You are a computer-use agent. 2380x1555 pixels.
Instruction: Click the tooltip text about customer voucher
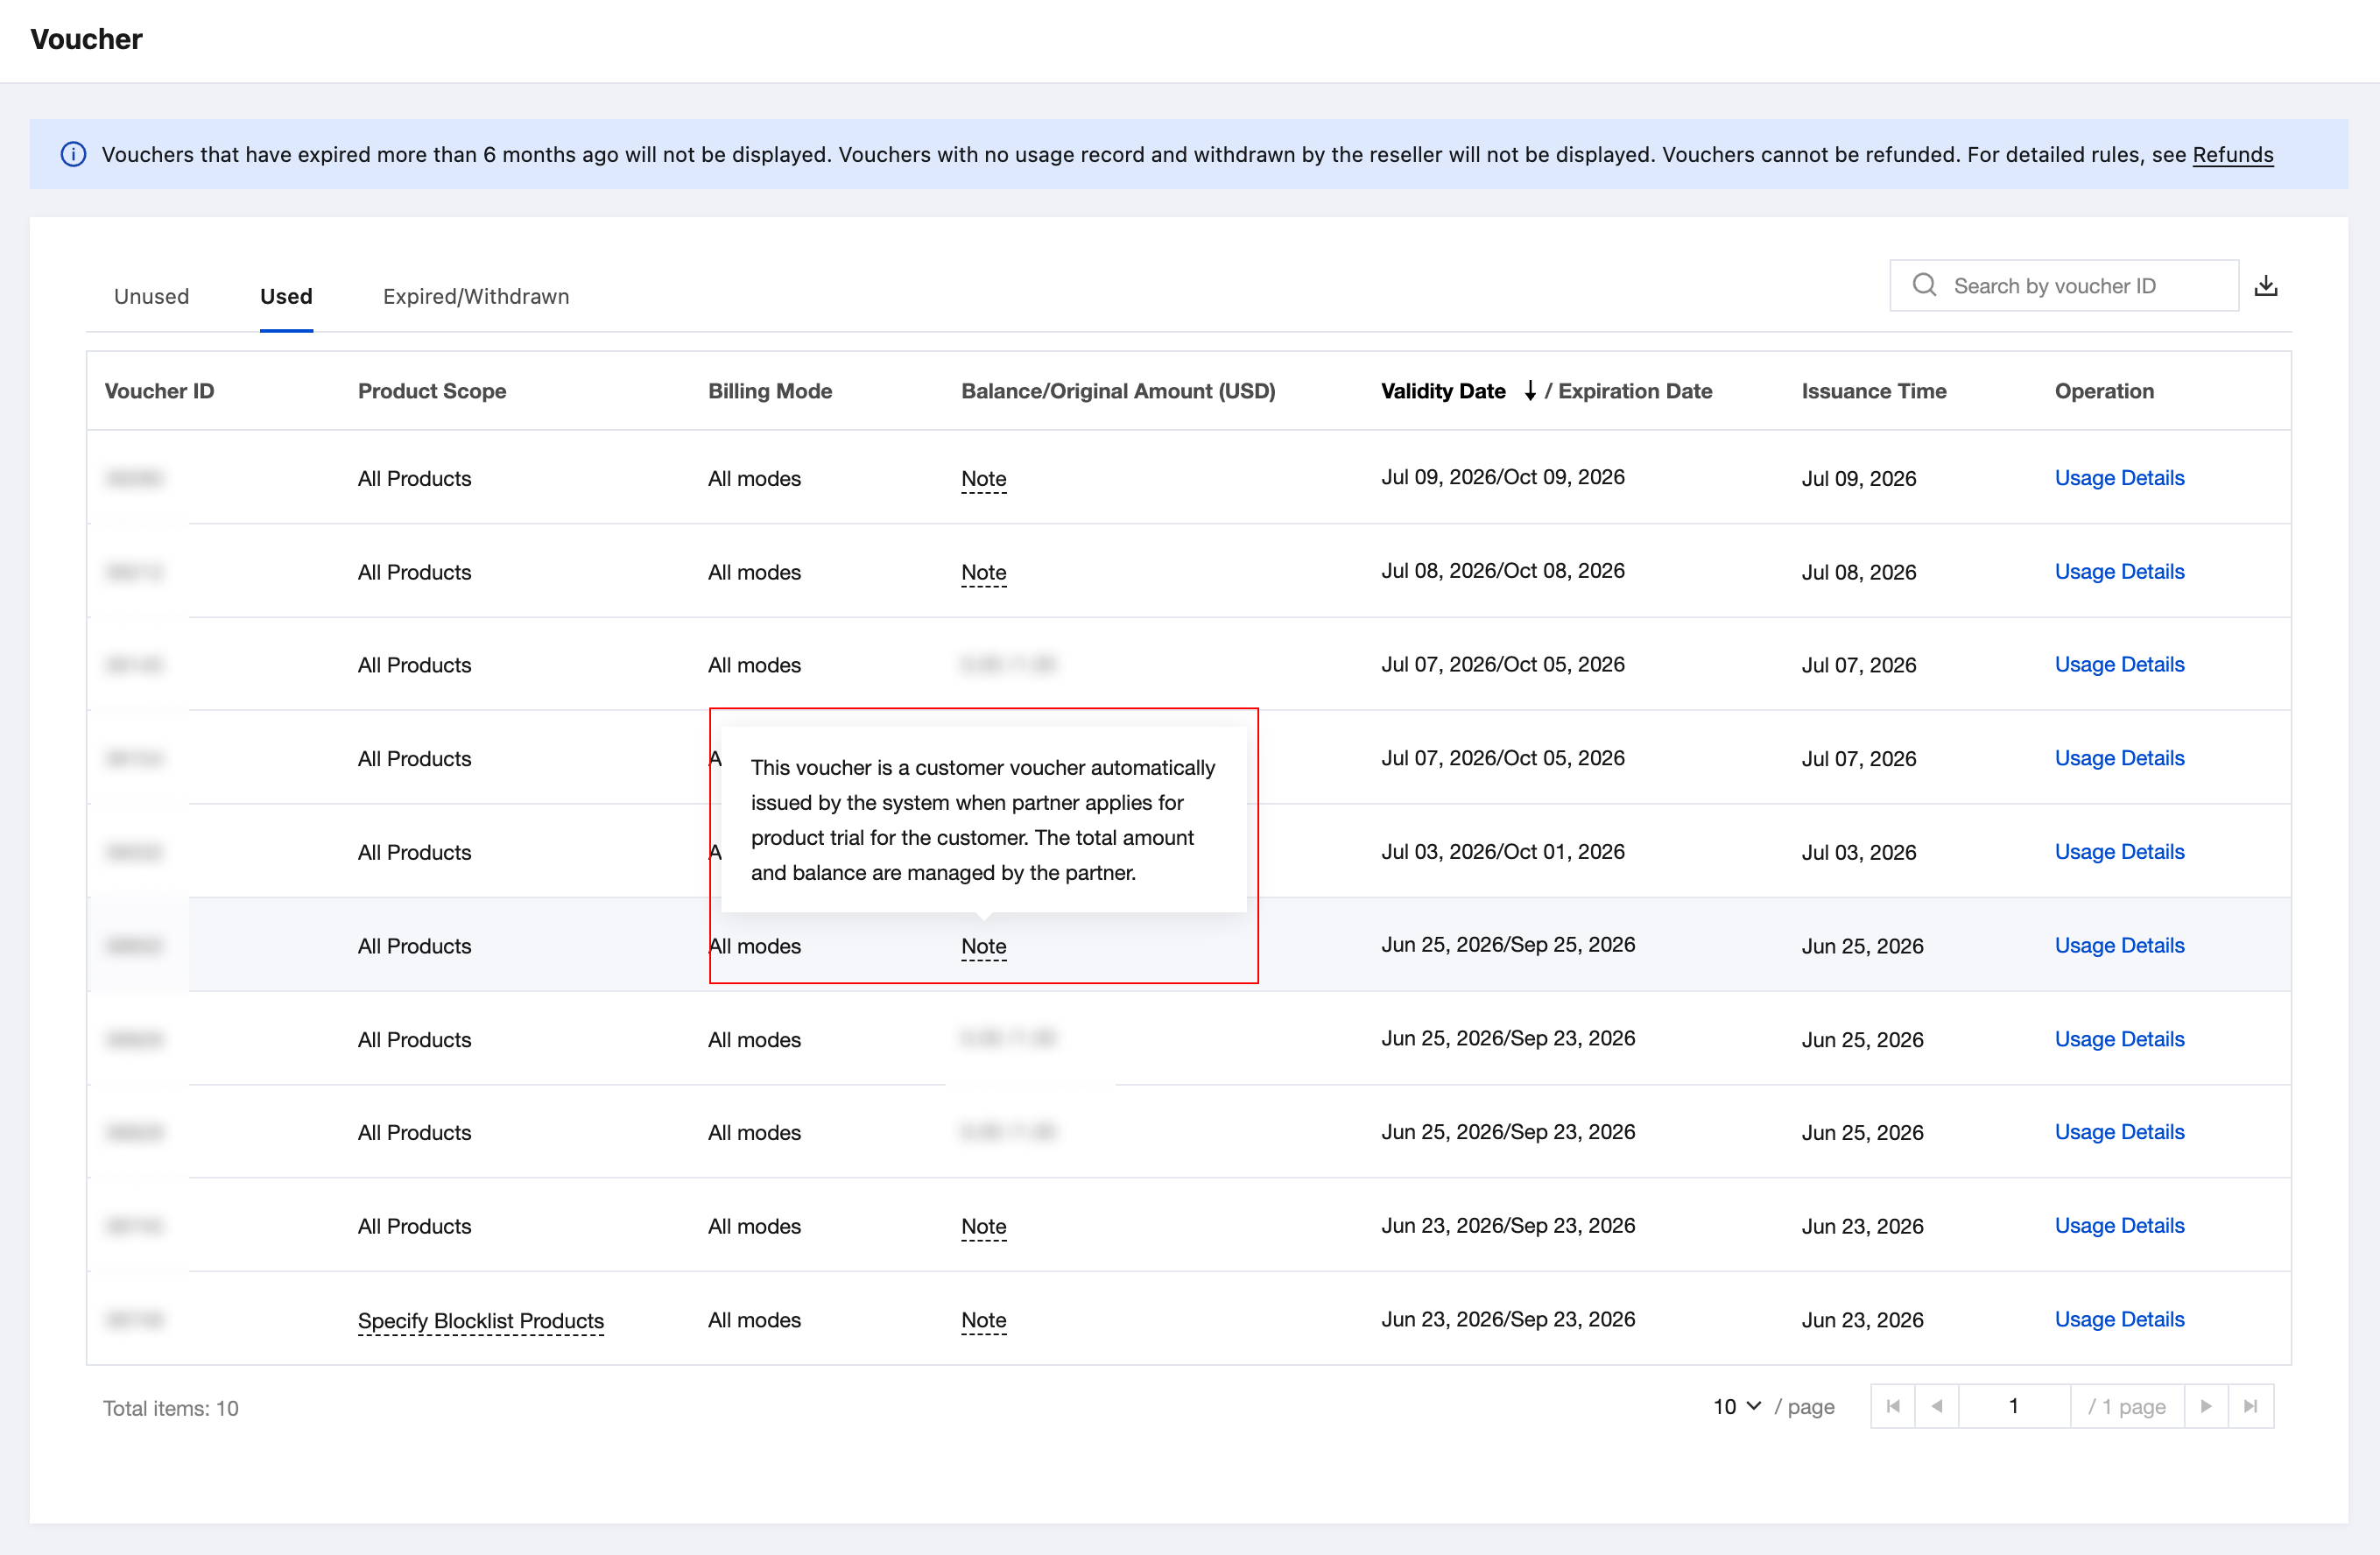pos(983,820)
